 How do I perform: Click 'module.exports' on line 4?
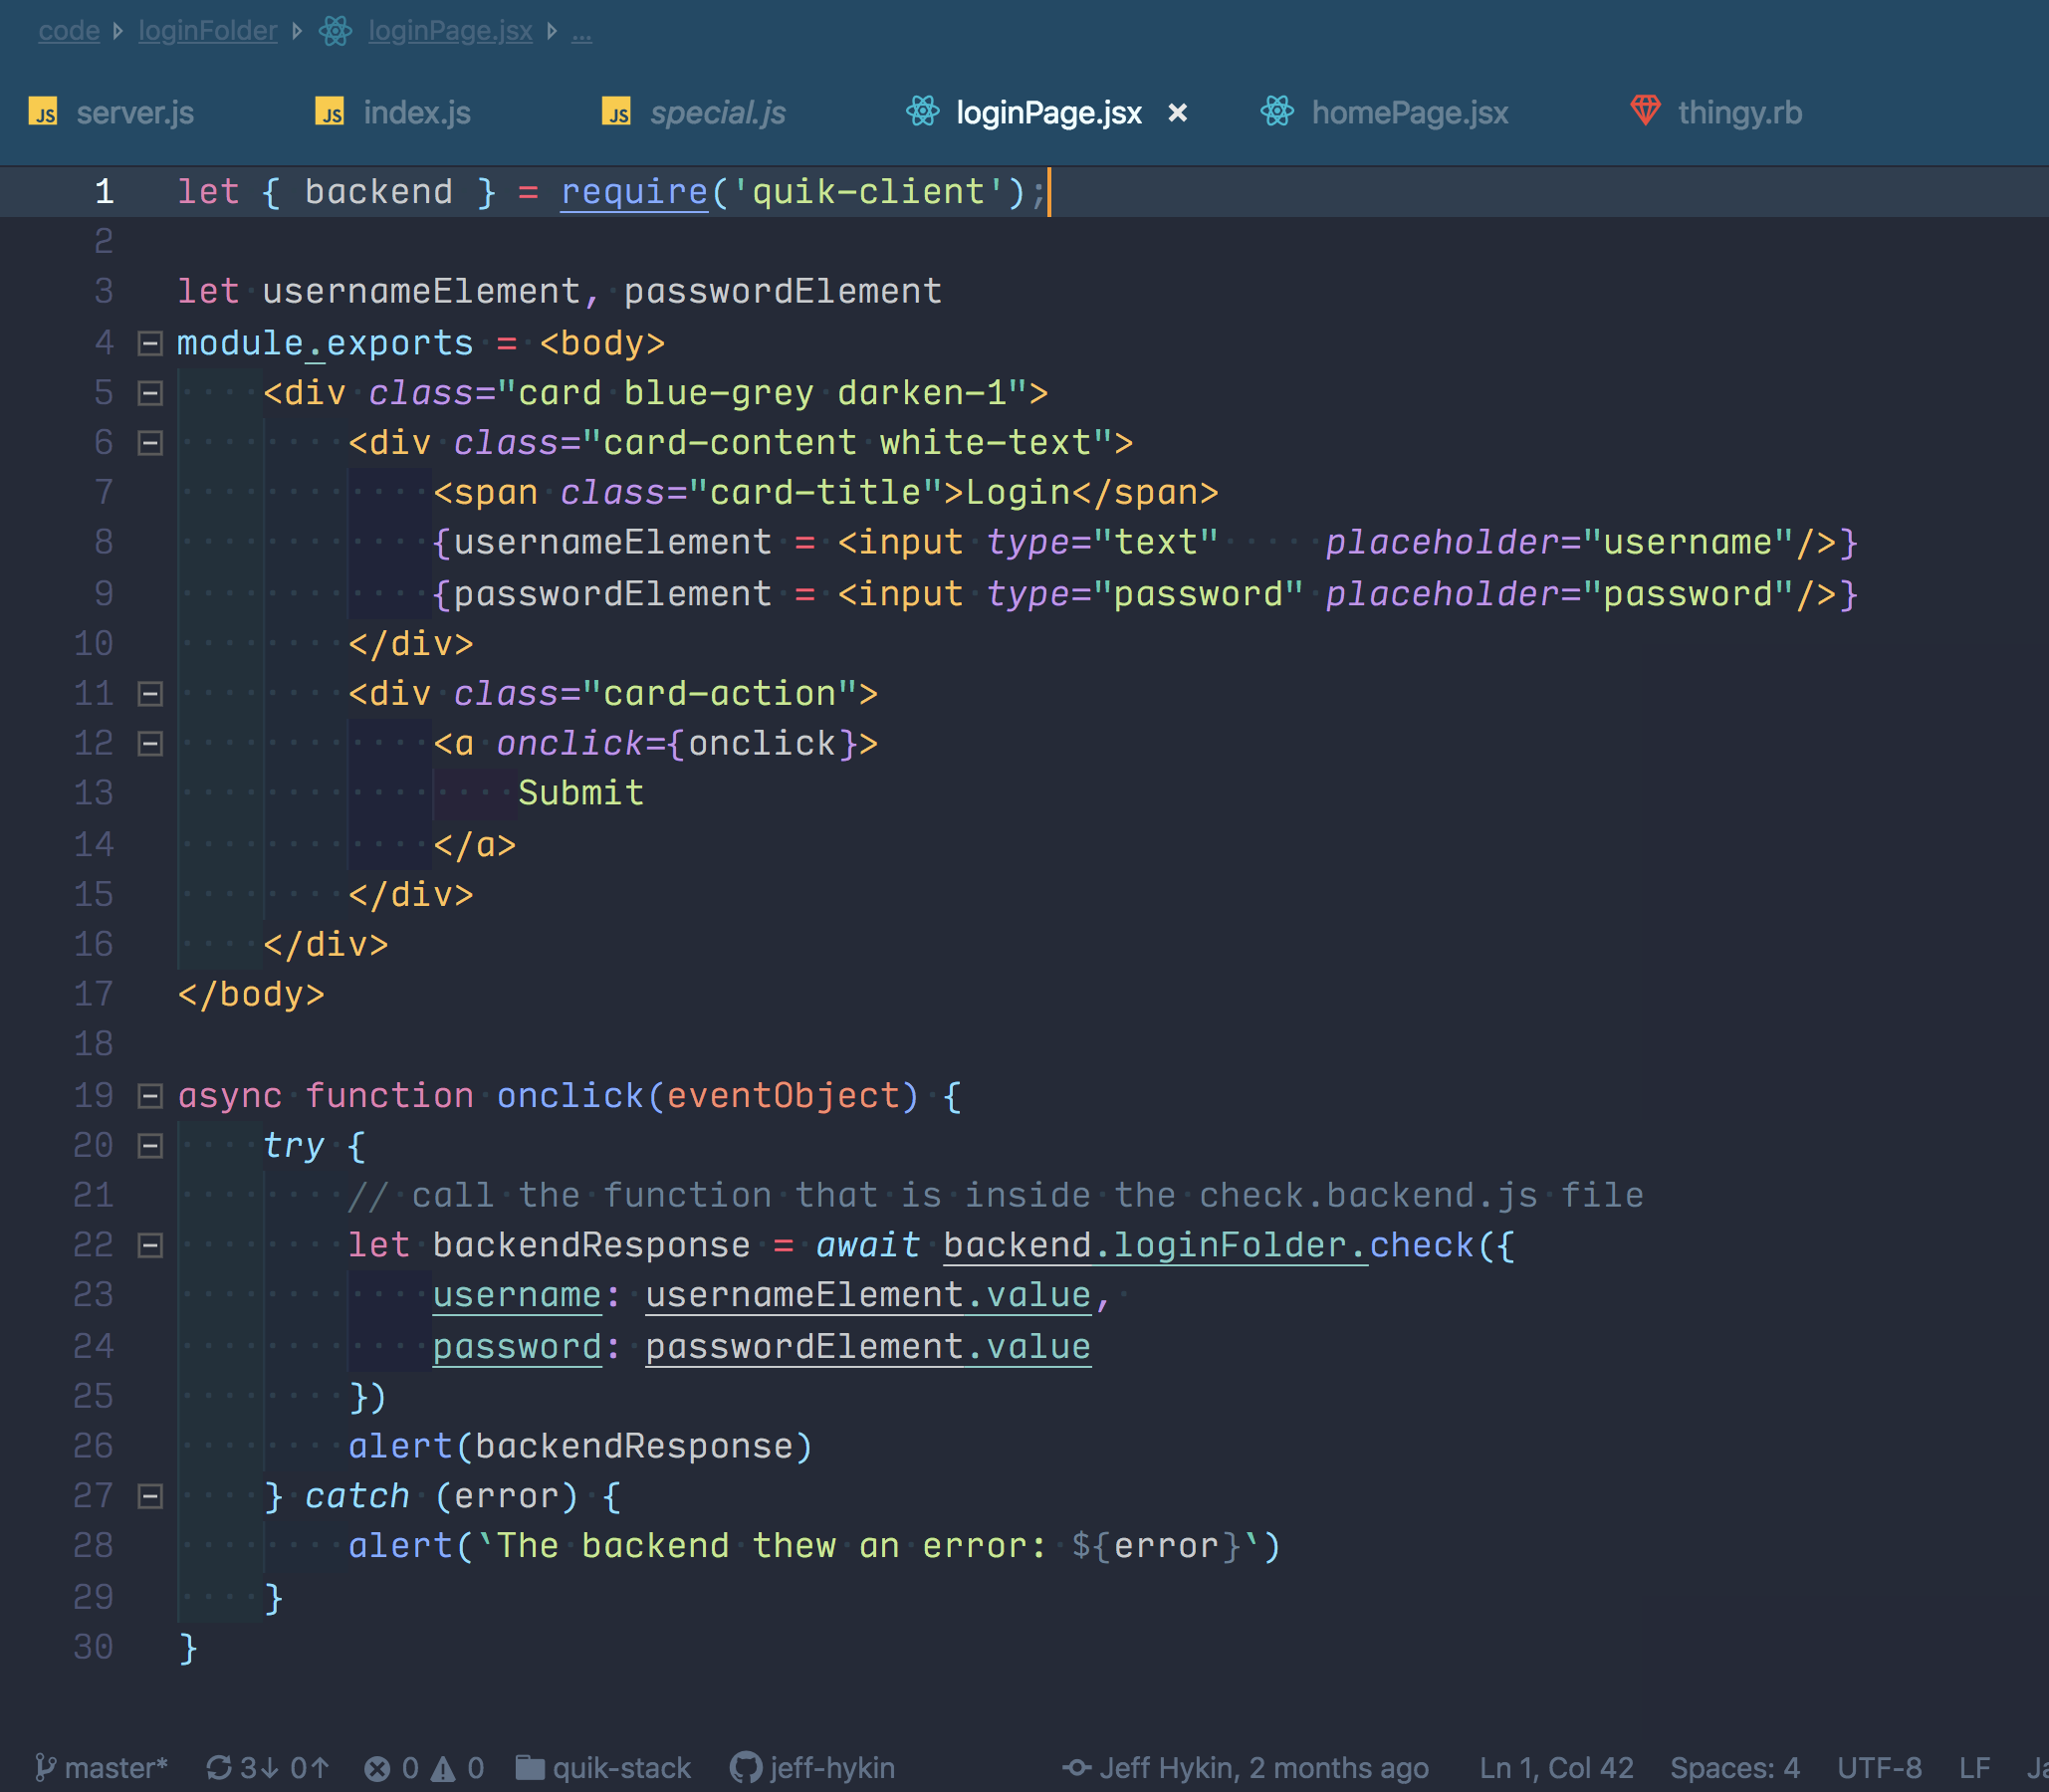(x=325, y=344)
